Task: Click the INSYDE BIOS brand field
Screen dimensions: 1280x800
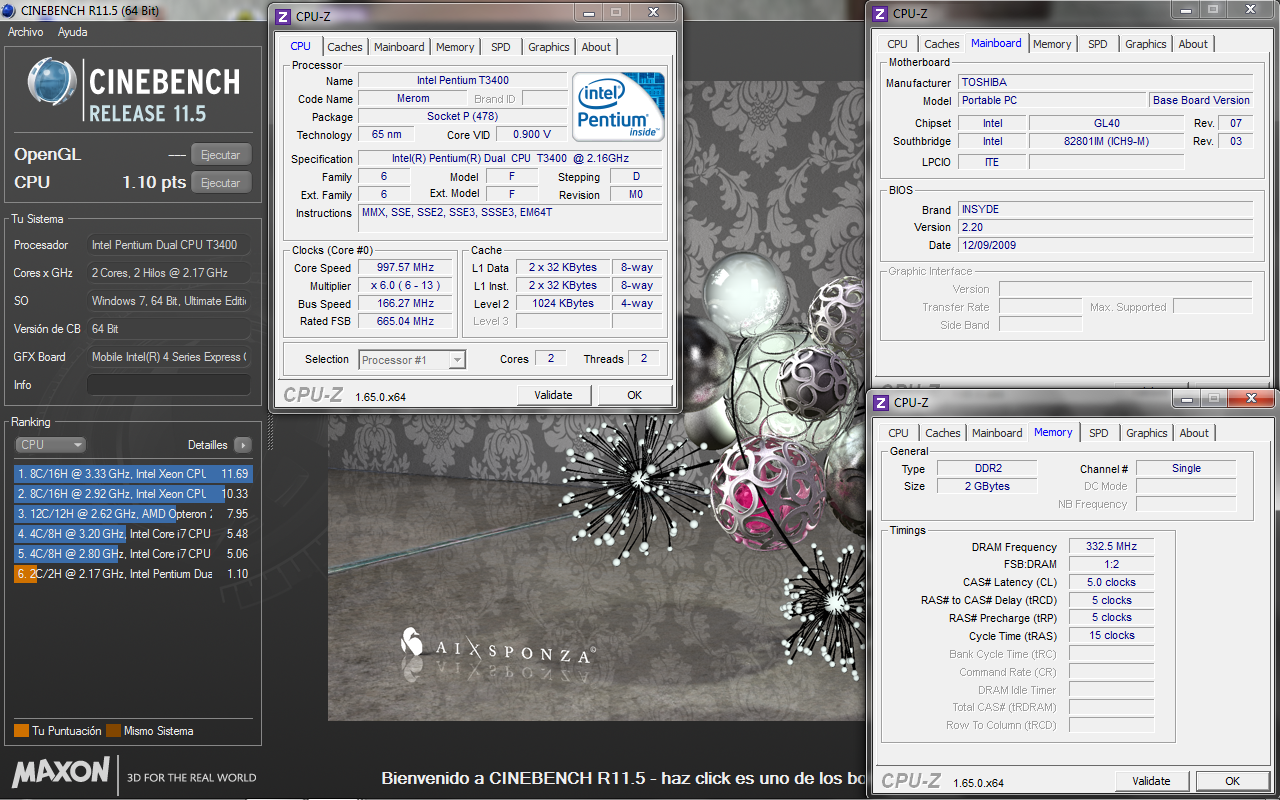Action: click(x=1105, y=210)
